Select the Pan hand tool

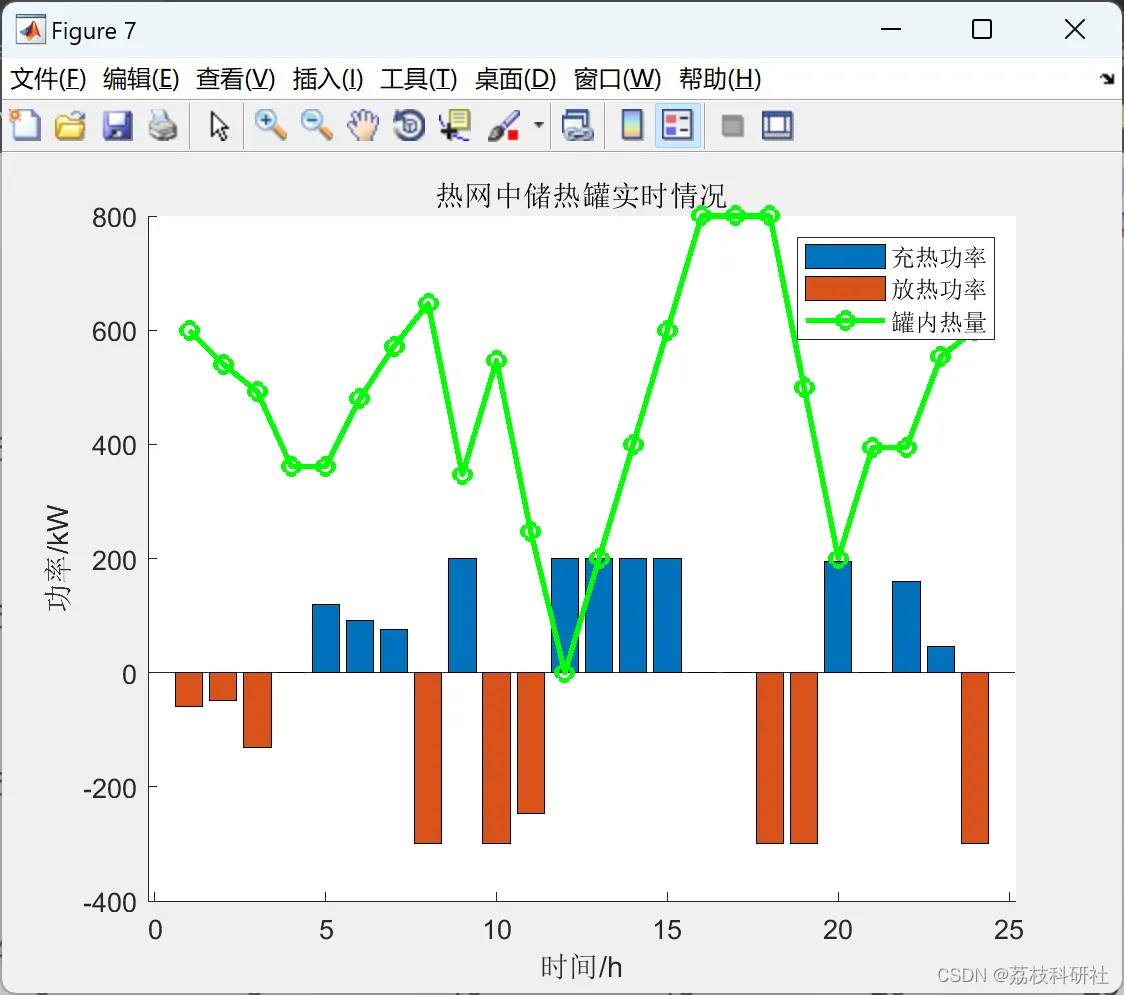[x=363, y=125]
